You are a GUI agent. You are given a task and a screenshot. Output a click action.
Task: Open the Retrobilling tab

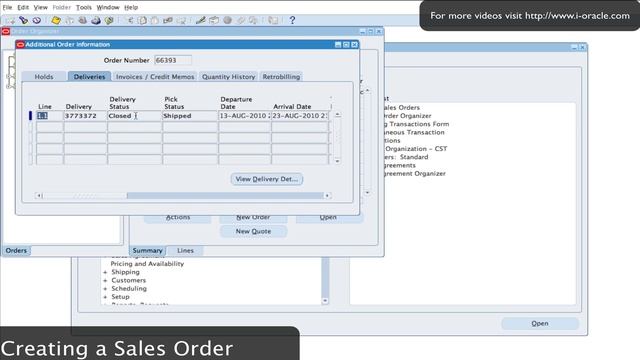[x=281, y=76]
